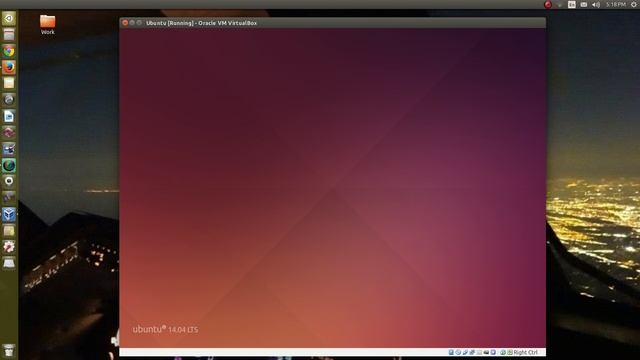Open the sound volume indicator
The image size is (640, 360).
tap(596, 4)
